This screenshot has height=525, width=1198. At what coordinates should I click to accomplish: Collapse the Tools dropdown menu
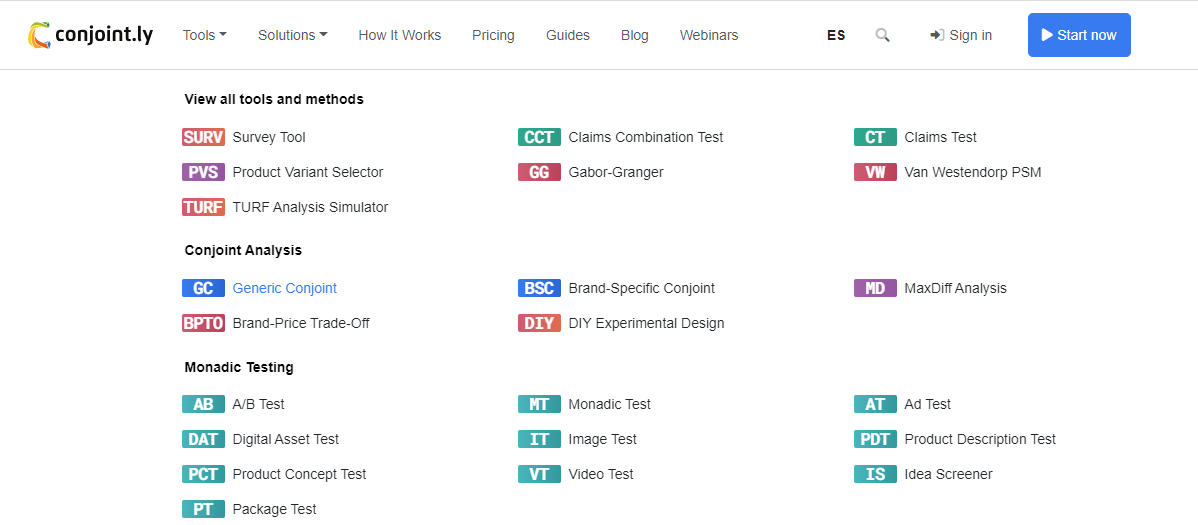click(205, 35)
